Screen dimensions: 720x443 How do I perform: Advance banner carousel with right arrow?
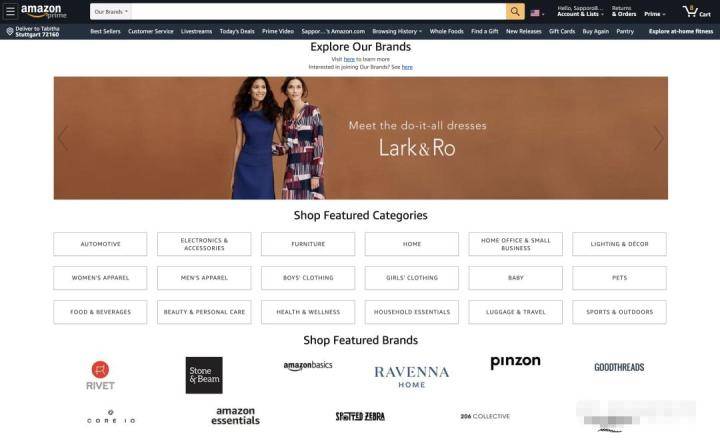point(658,138)
